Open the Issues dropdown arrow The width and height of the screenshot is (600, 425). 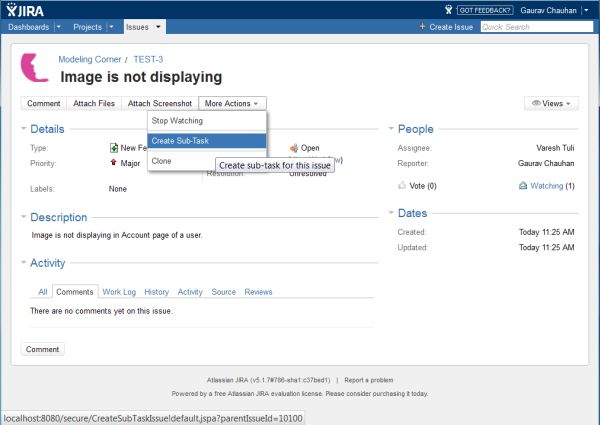(x=158, y=27)
